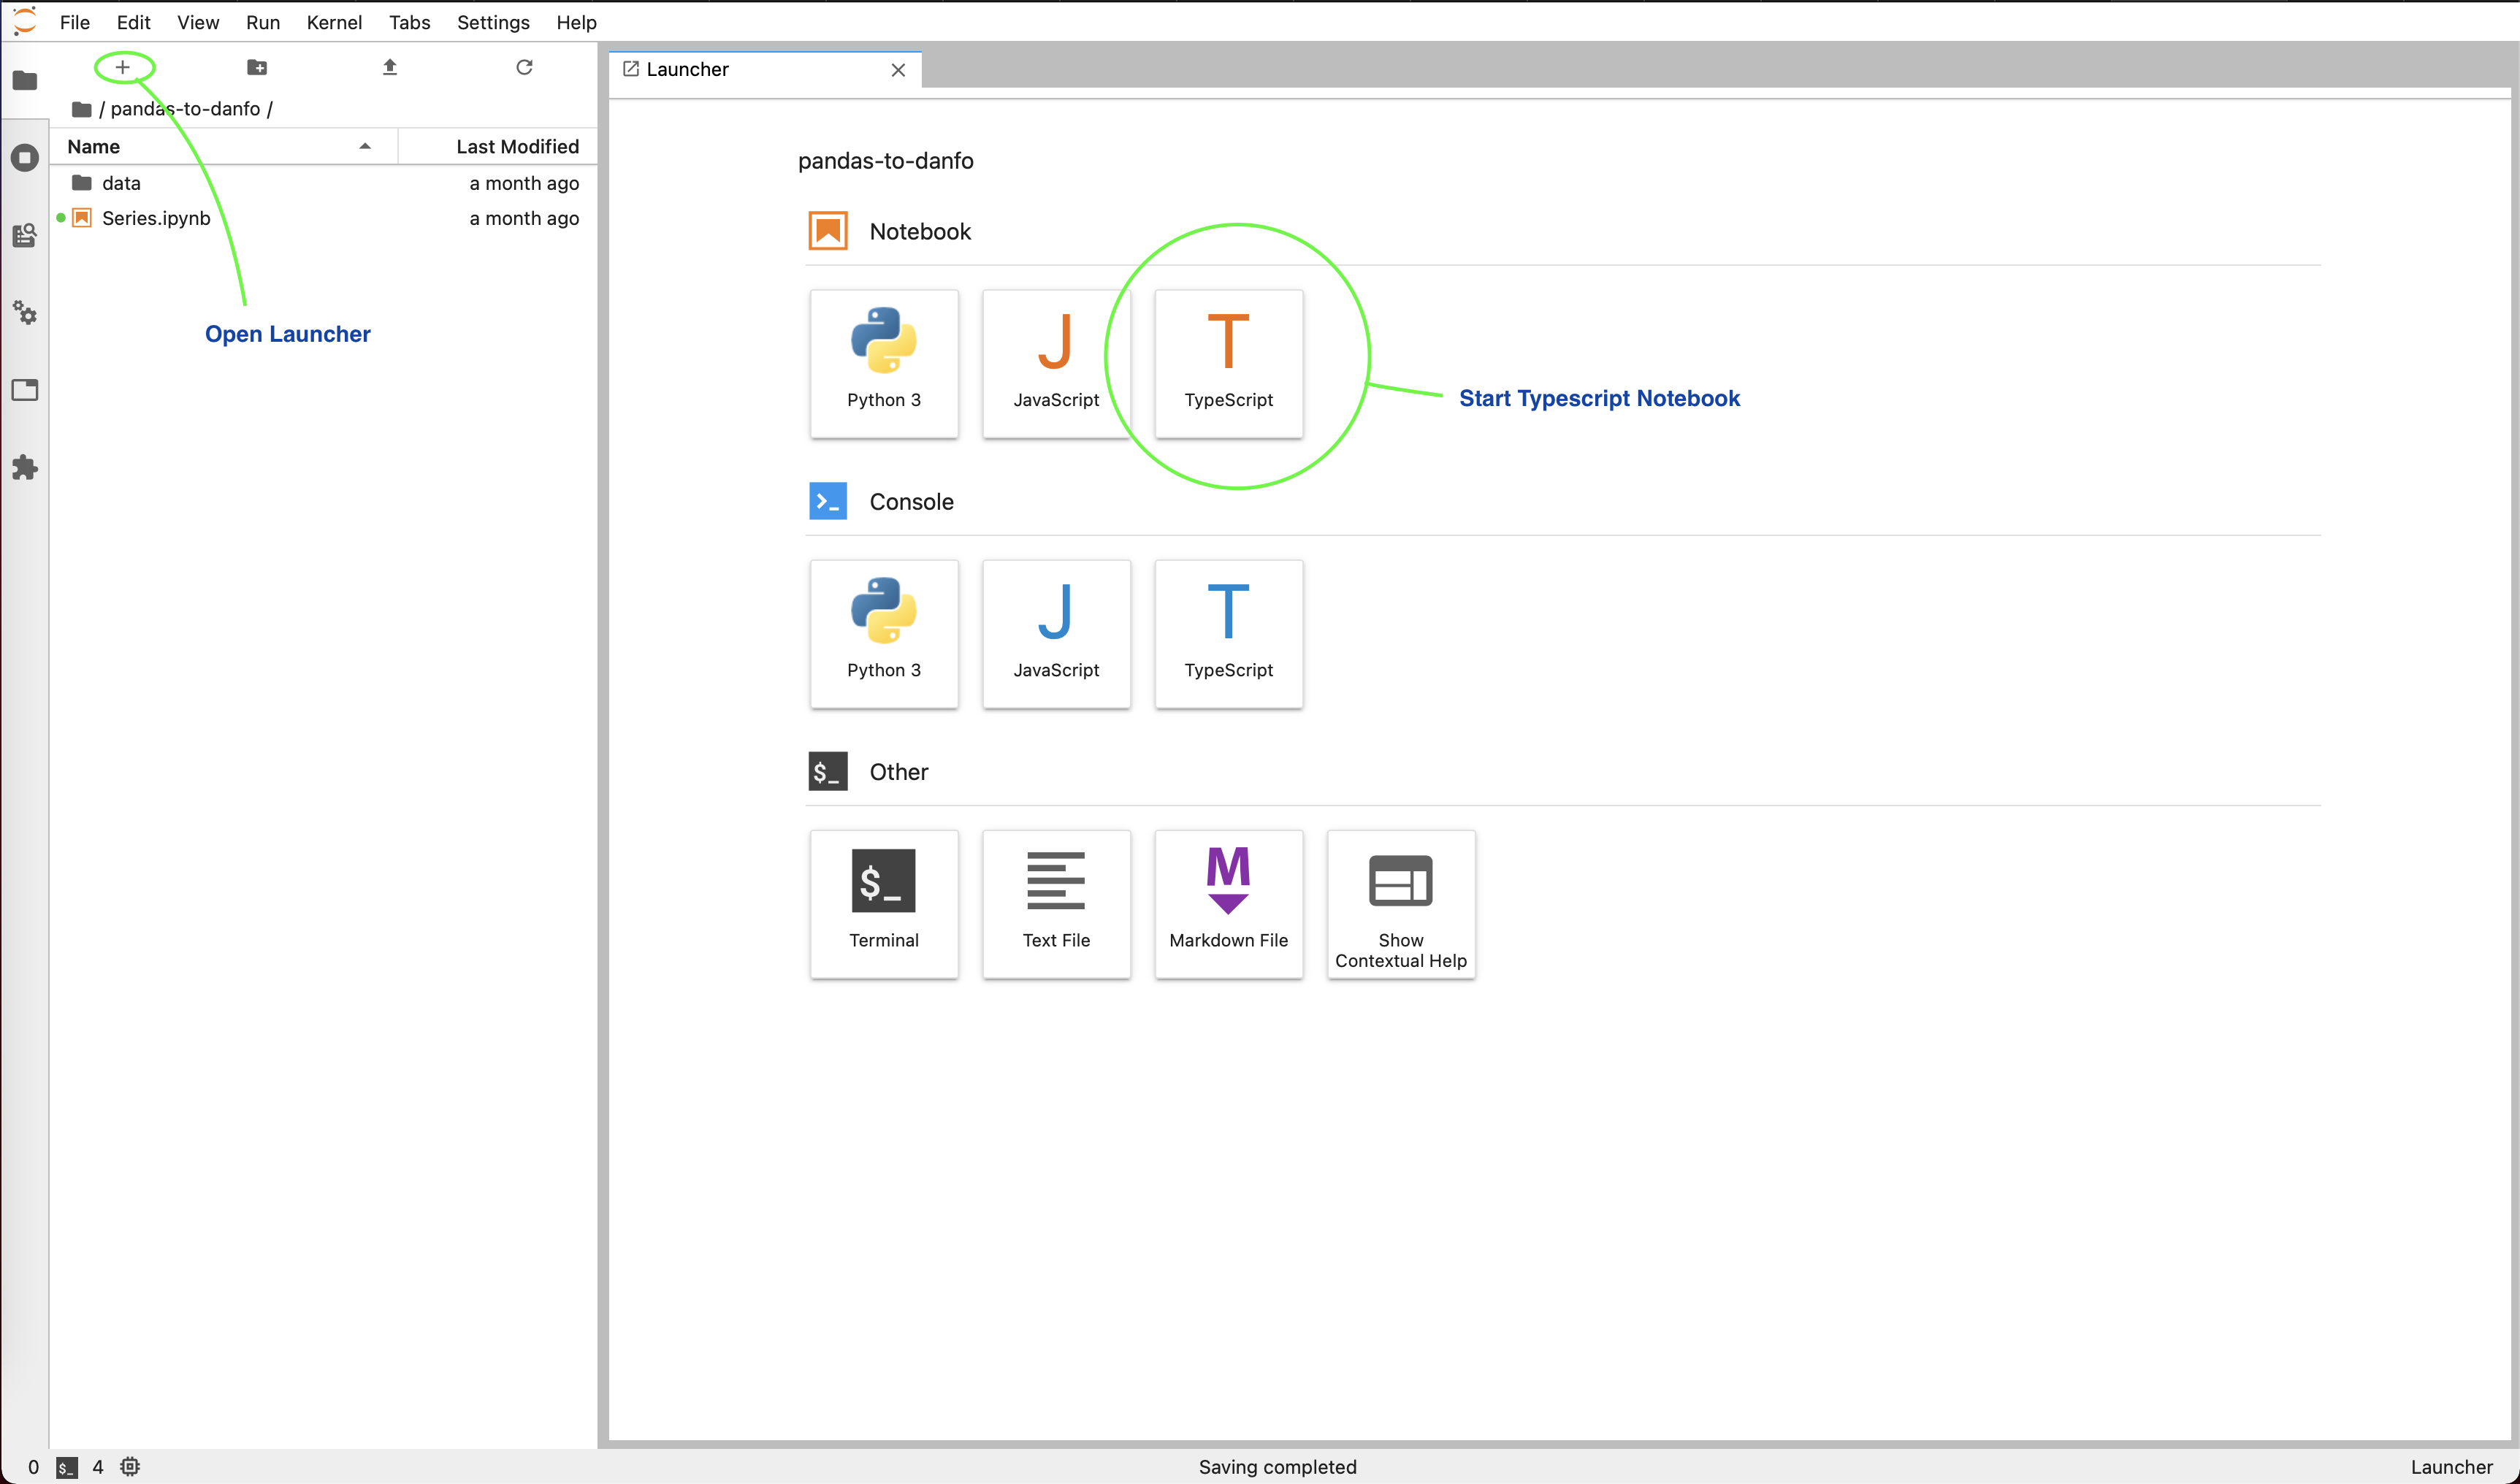This screenshot has height=1484, width=2520.
Task: Open the data folder
Action: click(121, 183)
